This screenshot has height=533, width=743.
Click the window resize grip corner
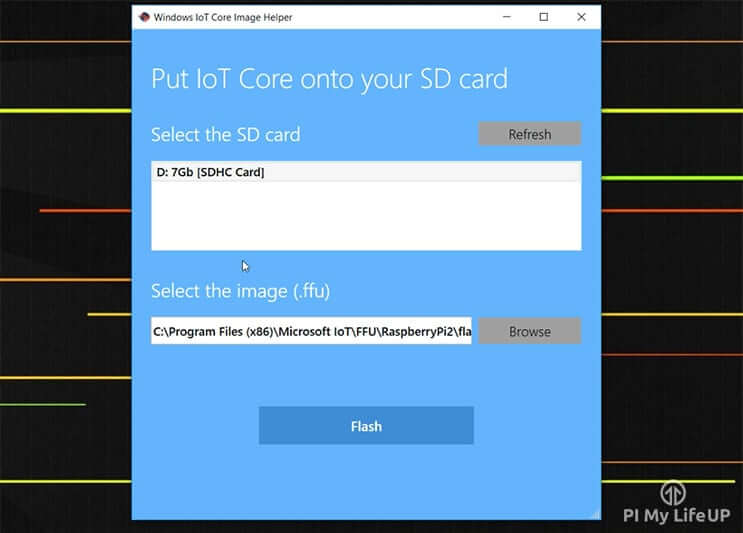click(596, 515)
